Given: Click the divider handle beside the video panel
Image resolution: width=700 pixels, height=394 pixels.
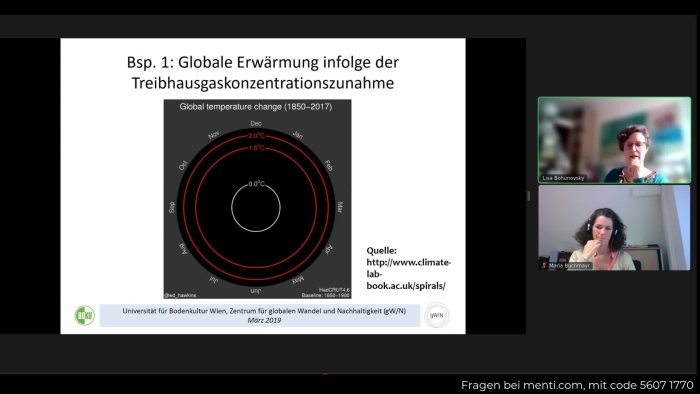Looking at the screenshot, I should [529, 195].
